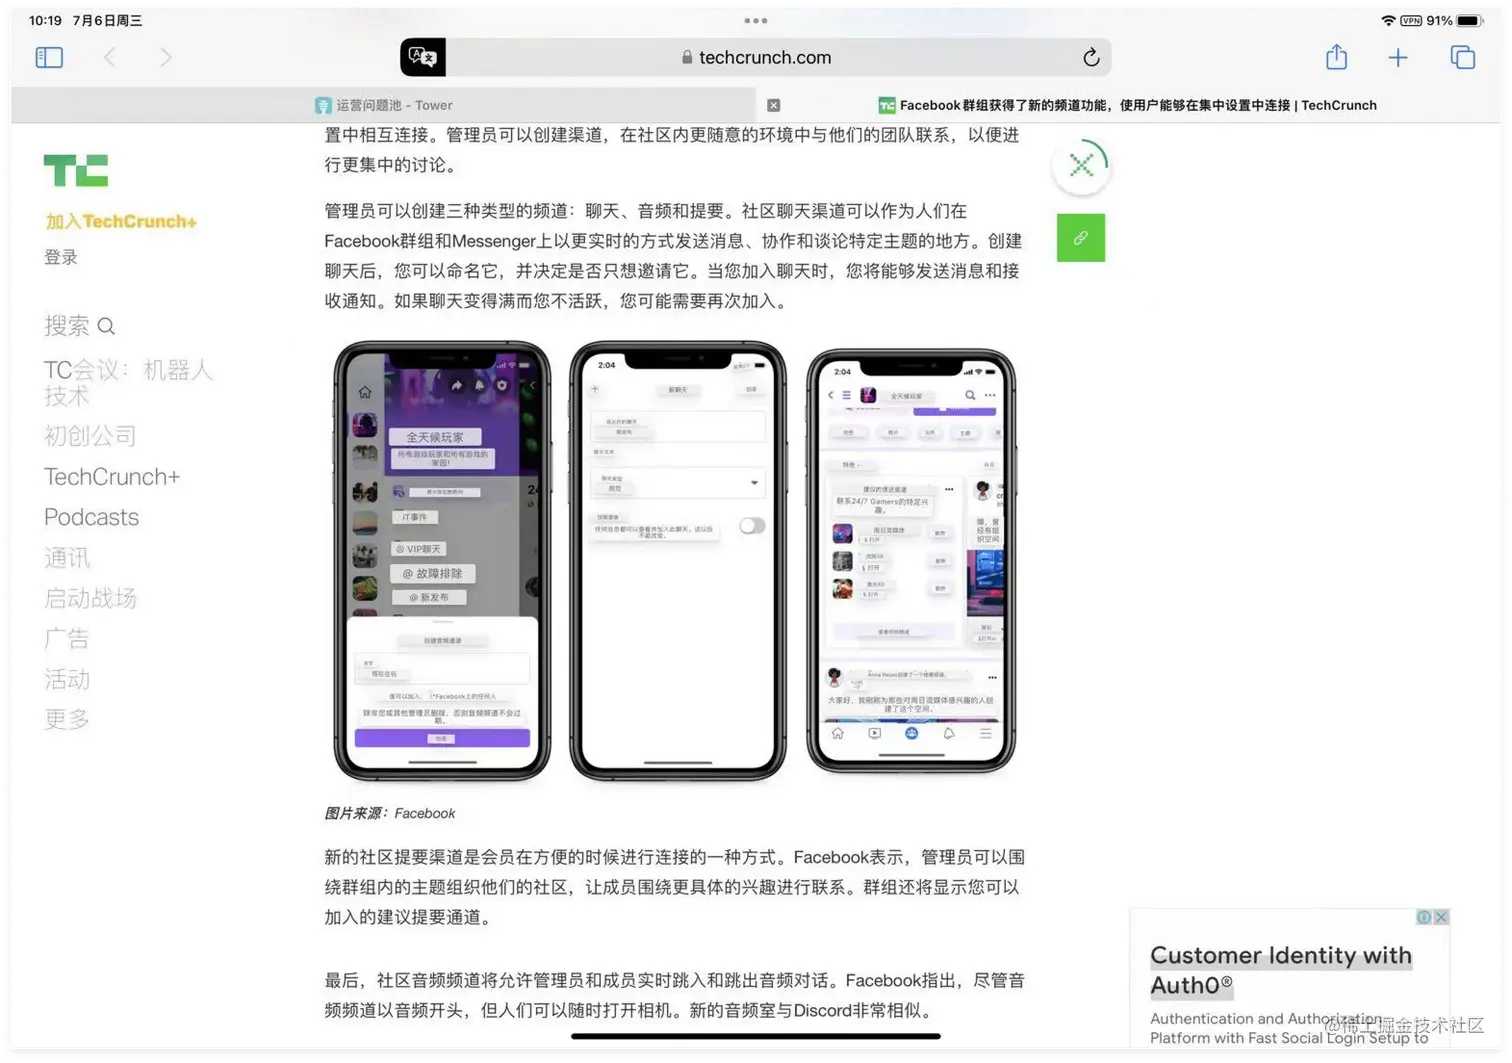Screen dimensions: 1512x1063
Task: Open the 初创公司 menu item
Action: point(90,436)
